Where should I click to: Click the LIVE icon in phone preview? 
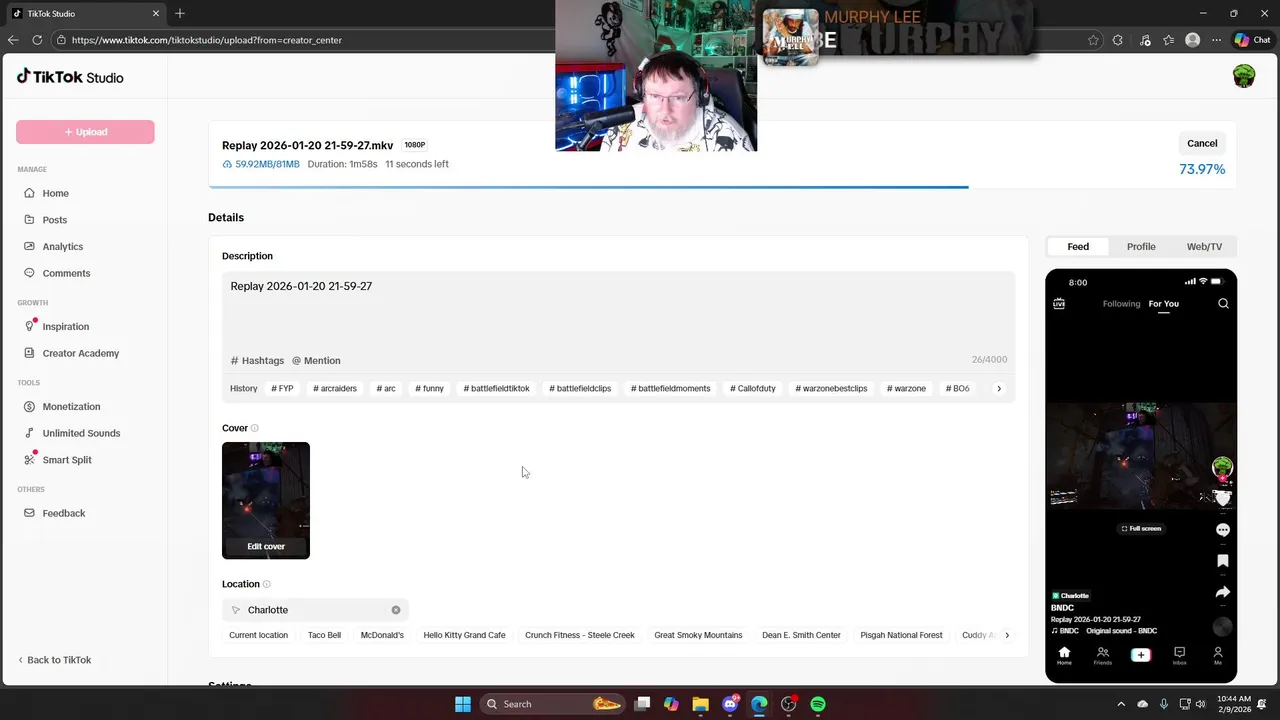pyautogui.click(x=1059, y=303)
